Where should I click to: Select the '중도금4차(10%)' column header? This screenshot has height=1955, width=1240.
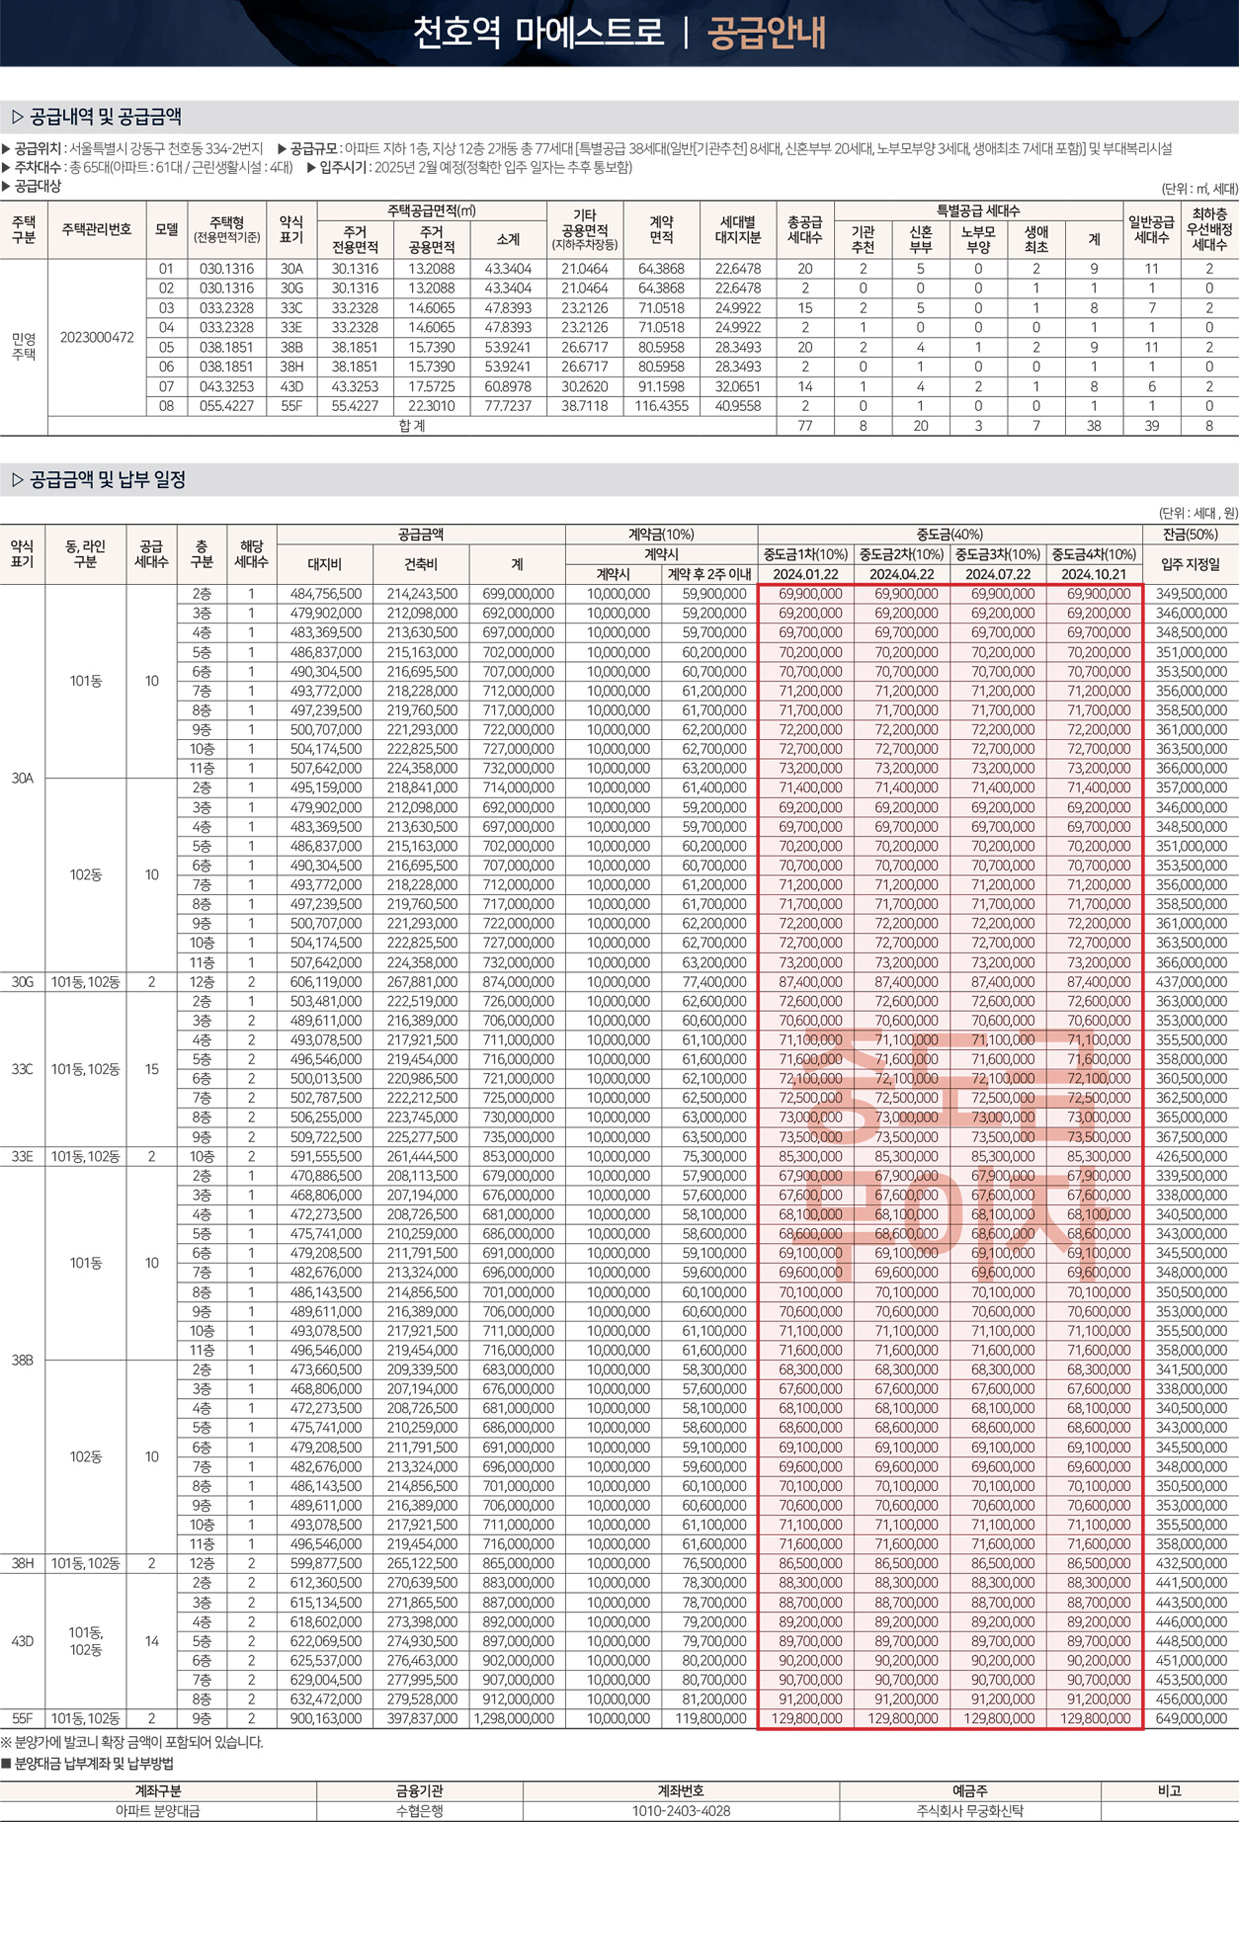[1094, 555]
